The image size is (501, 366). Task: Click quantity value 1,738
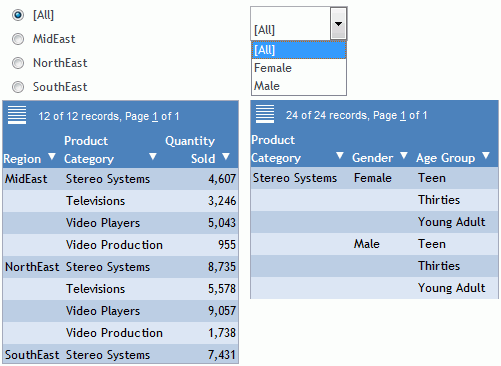point(222,333)
